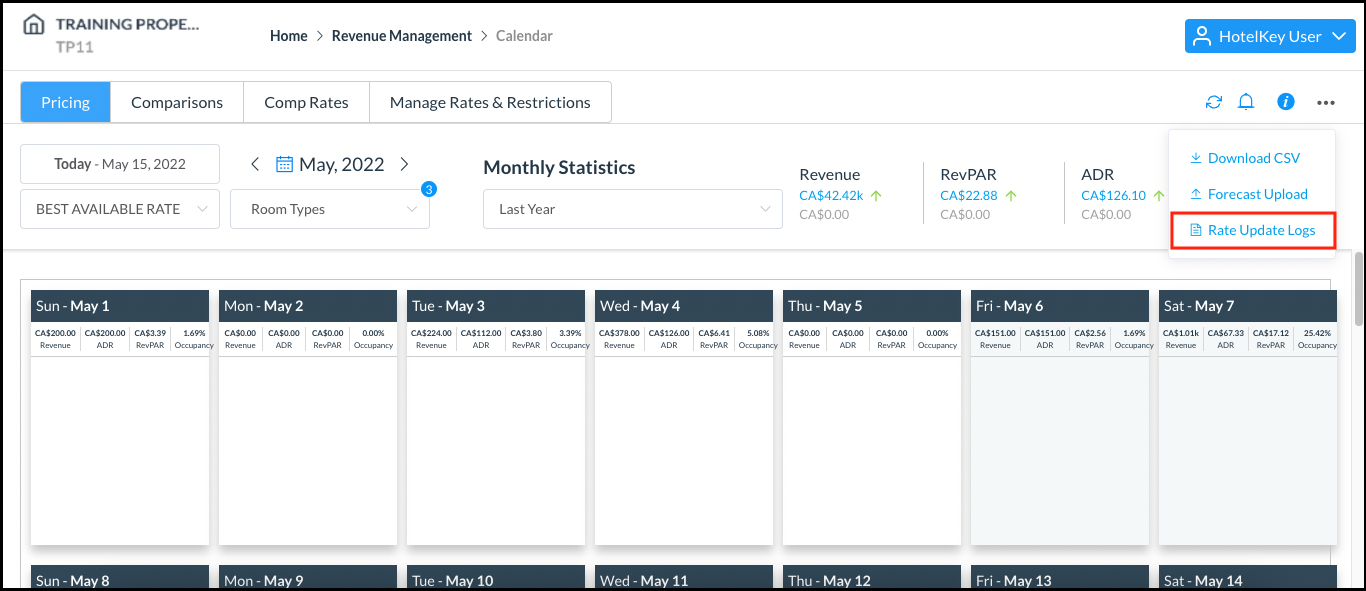The height and width of the screenshot is (591, 1366).
Task: Navigate to previous month using left chevron
Action: coord(255,163)
